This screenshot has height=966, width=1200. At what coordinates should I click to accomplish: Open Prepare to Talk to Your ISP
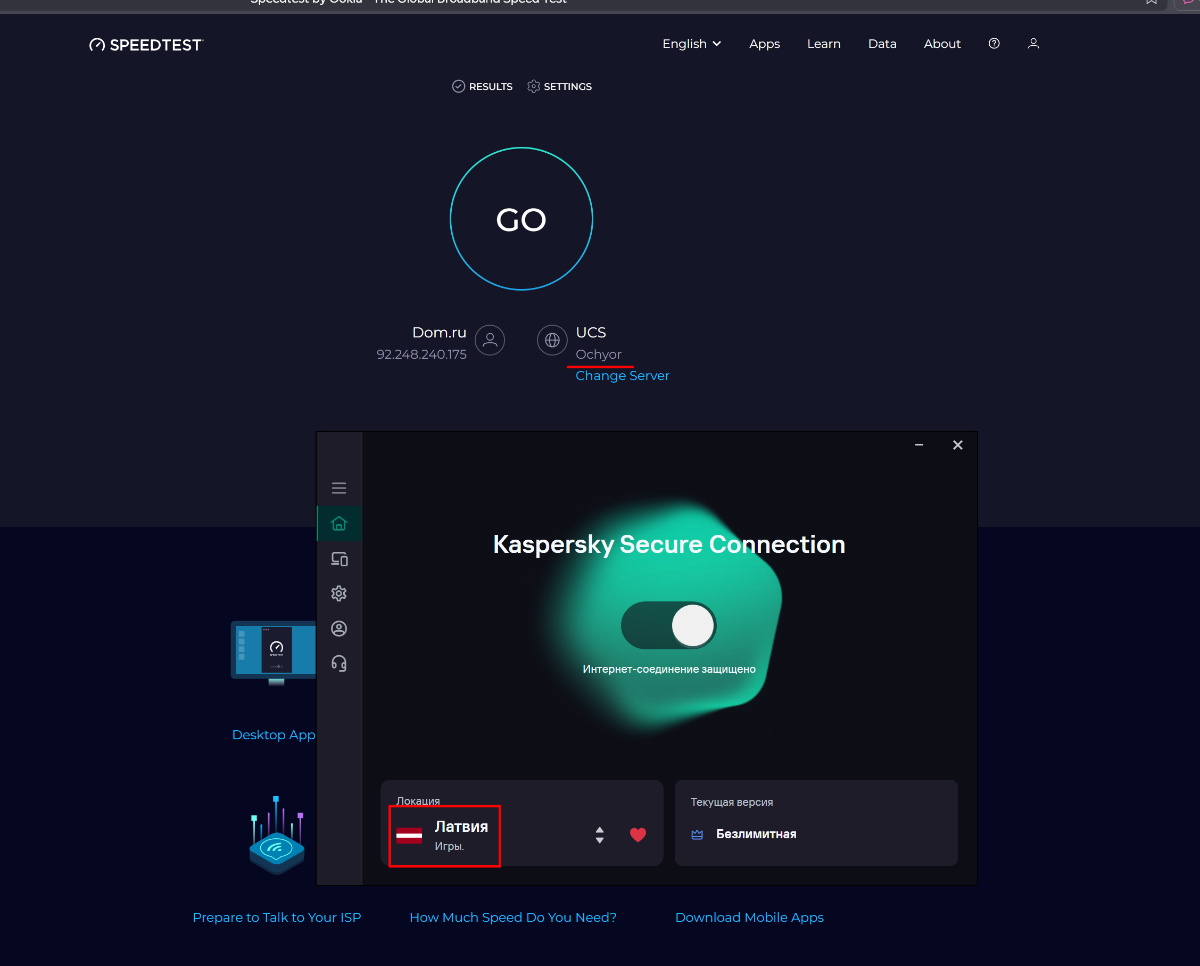click(x=277, y=918)
